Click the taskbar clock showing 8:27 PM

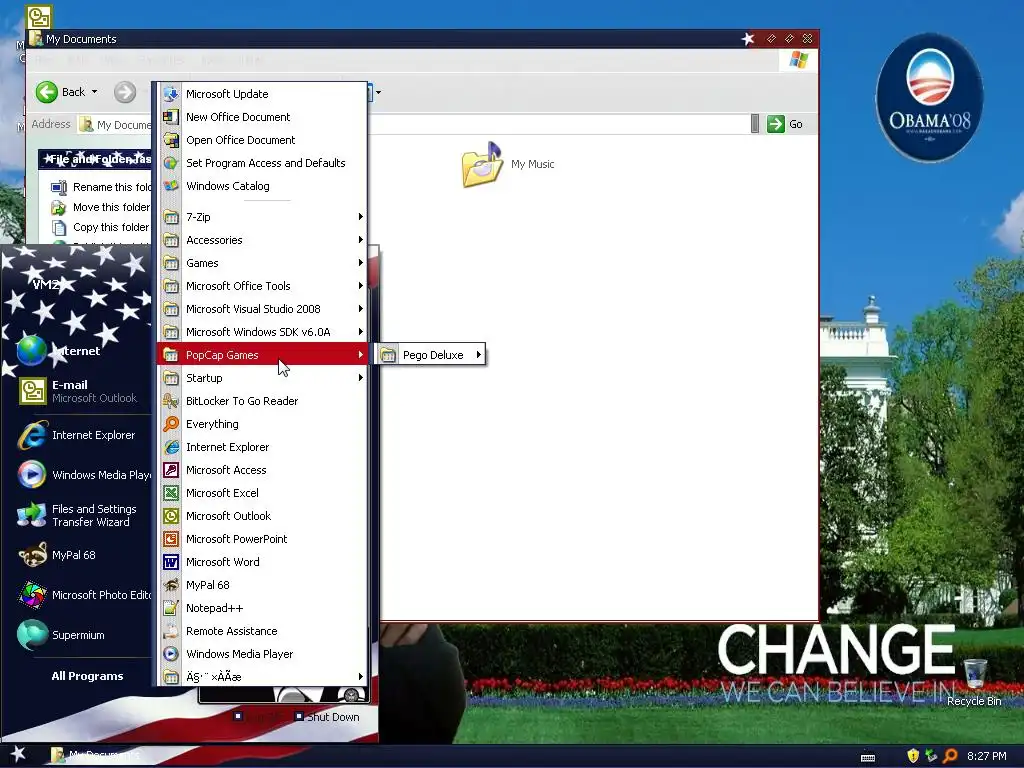[x=986, y=756]
